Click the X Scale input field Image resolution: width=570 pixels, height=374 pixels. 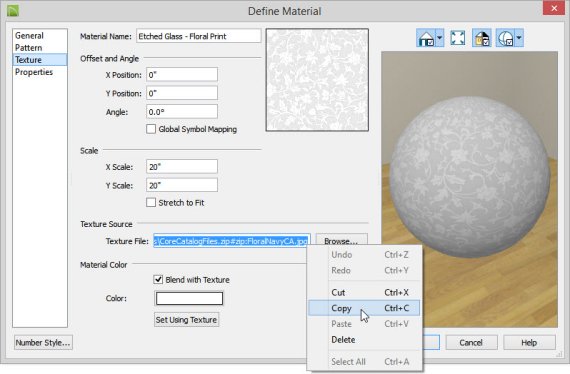182,167
